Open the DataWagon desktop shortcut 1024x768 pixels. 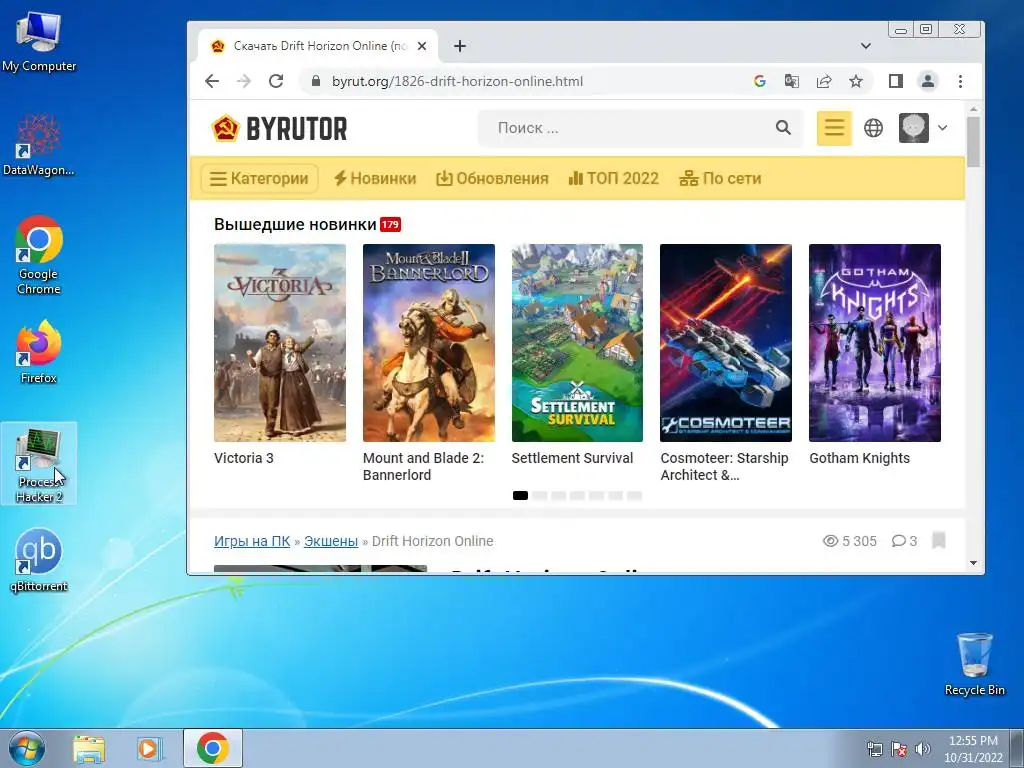(39, 145)
